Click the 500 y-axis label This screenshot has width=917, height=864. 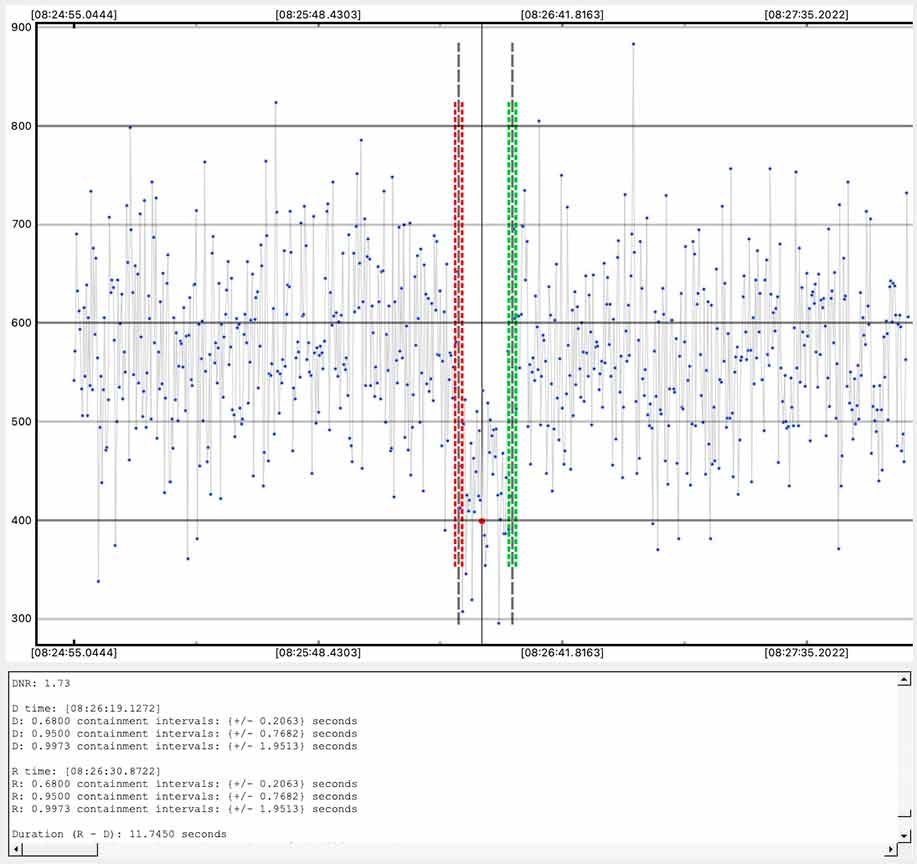21,422
